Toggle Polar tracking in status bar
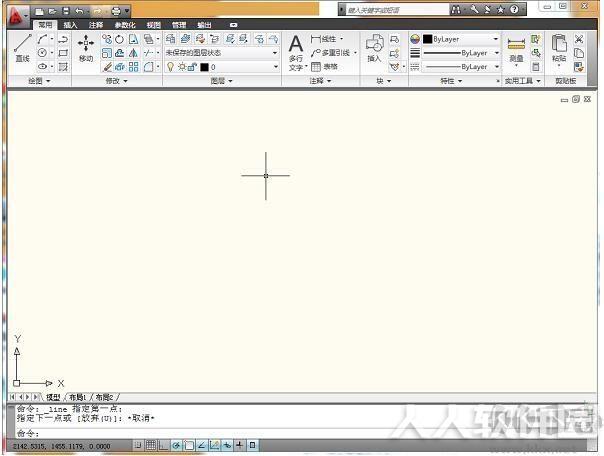This screenshot has width=604, height=456. pyautogui.click(x=176, y=446)
